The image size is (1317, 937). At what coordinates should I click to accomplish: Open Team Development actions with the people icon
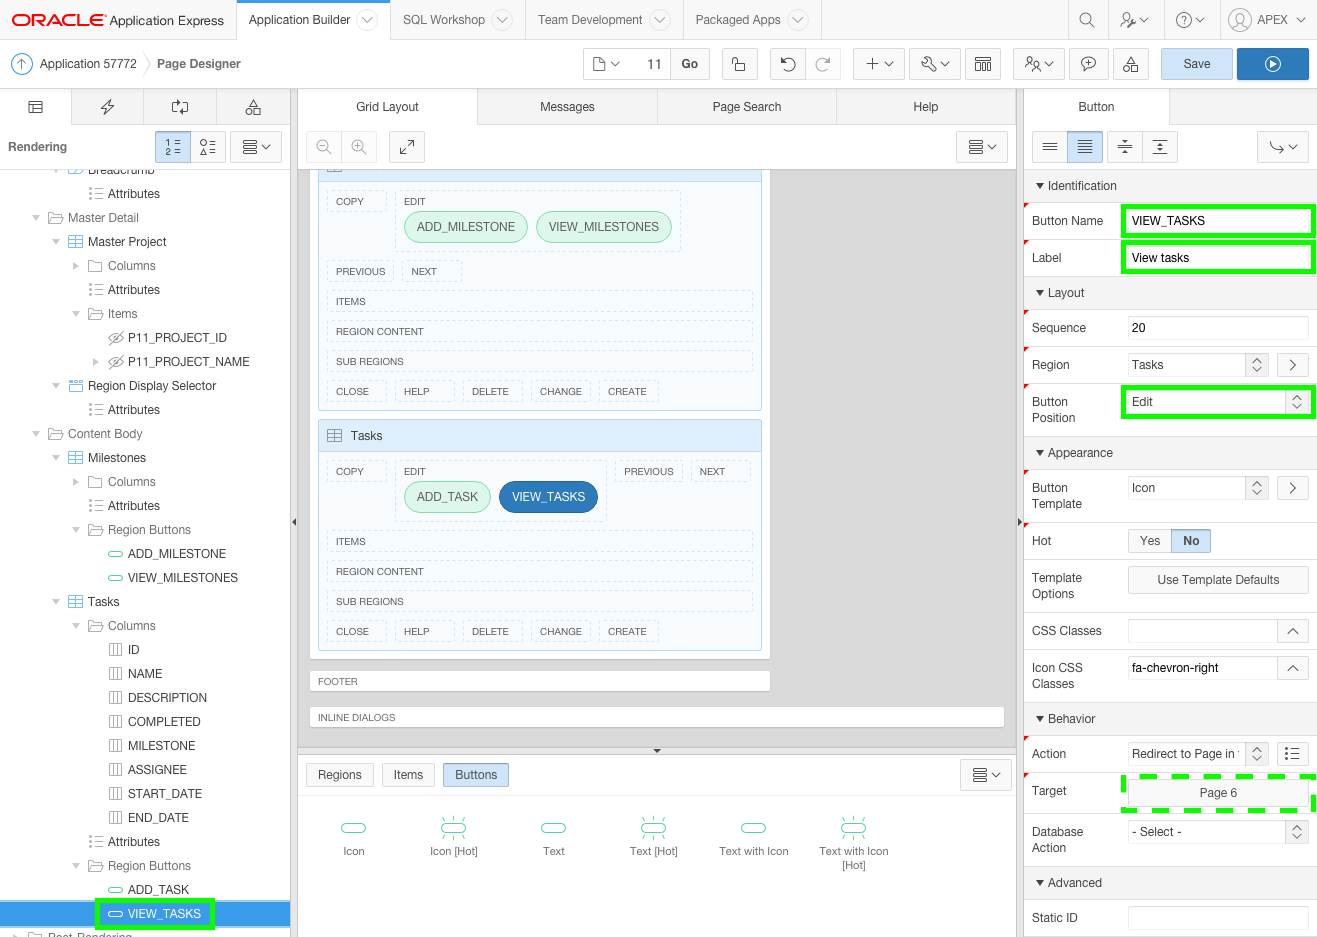click(x=1038, y=62)
